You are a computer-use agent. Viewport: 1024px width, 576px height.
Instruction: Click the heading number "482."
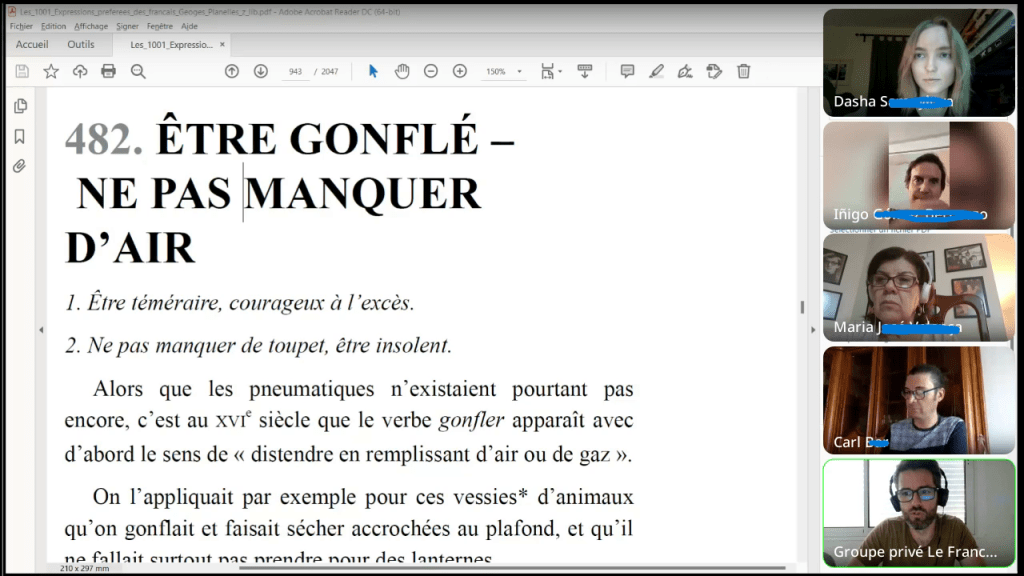[x=104, y=138]
